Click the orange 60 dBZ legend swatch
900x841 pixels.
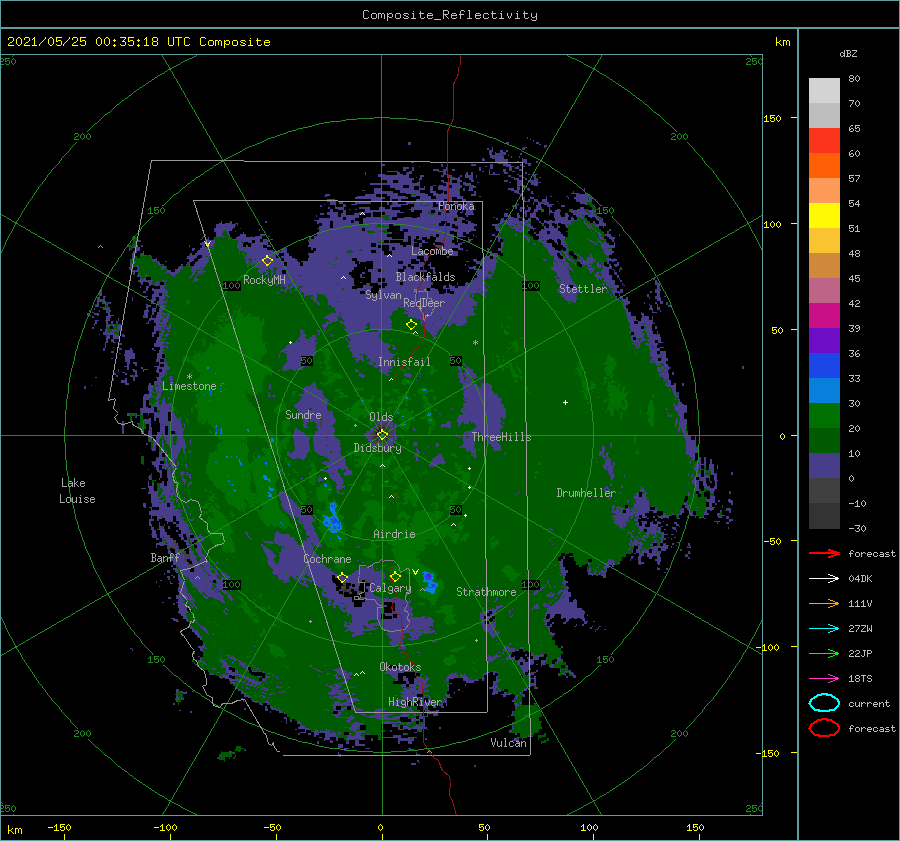824,166
